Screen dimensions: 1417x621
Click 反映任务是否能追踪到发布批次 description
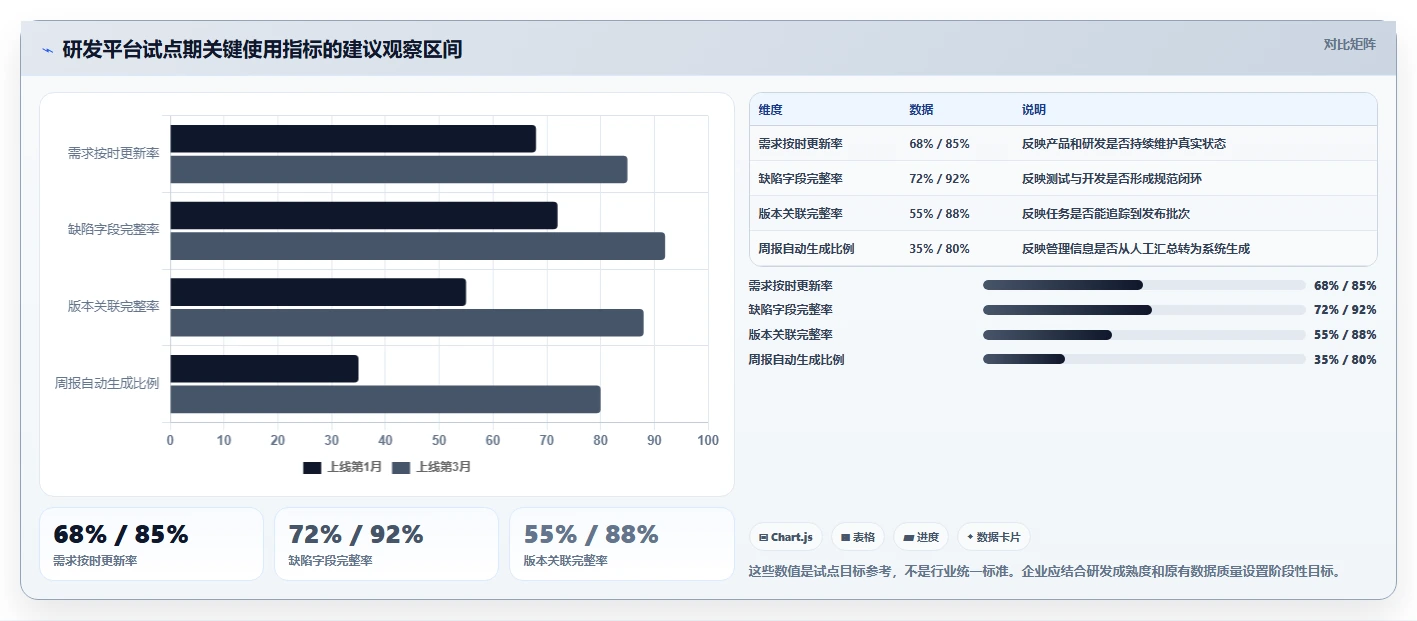(x=1105, y=214)
